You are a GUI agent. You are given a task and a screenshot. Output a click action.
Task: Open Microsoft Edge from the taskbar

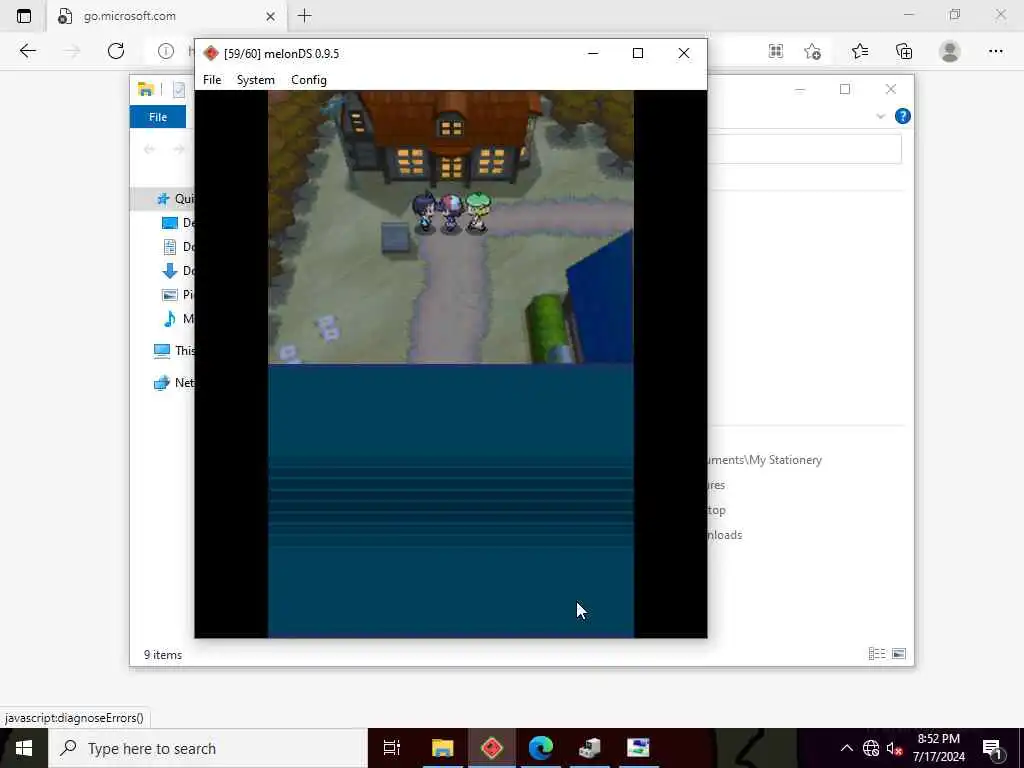tap(541, 748)
